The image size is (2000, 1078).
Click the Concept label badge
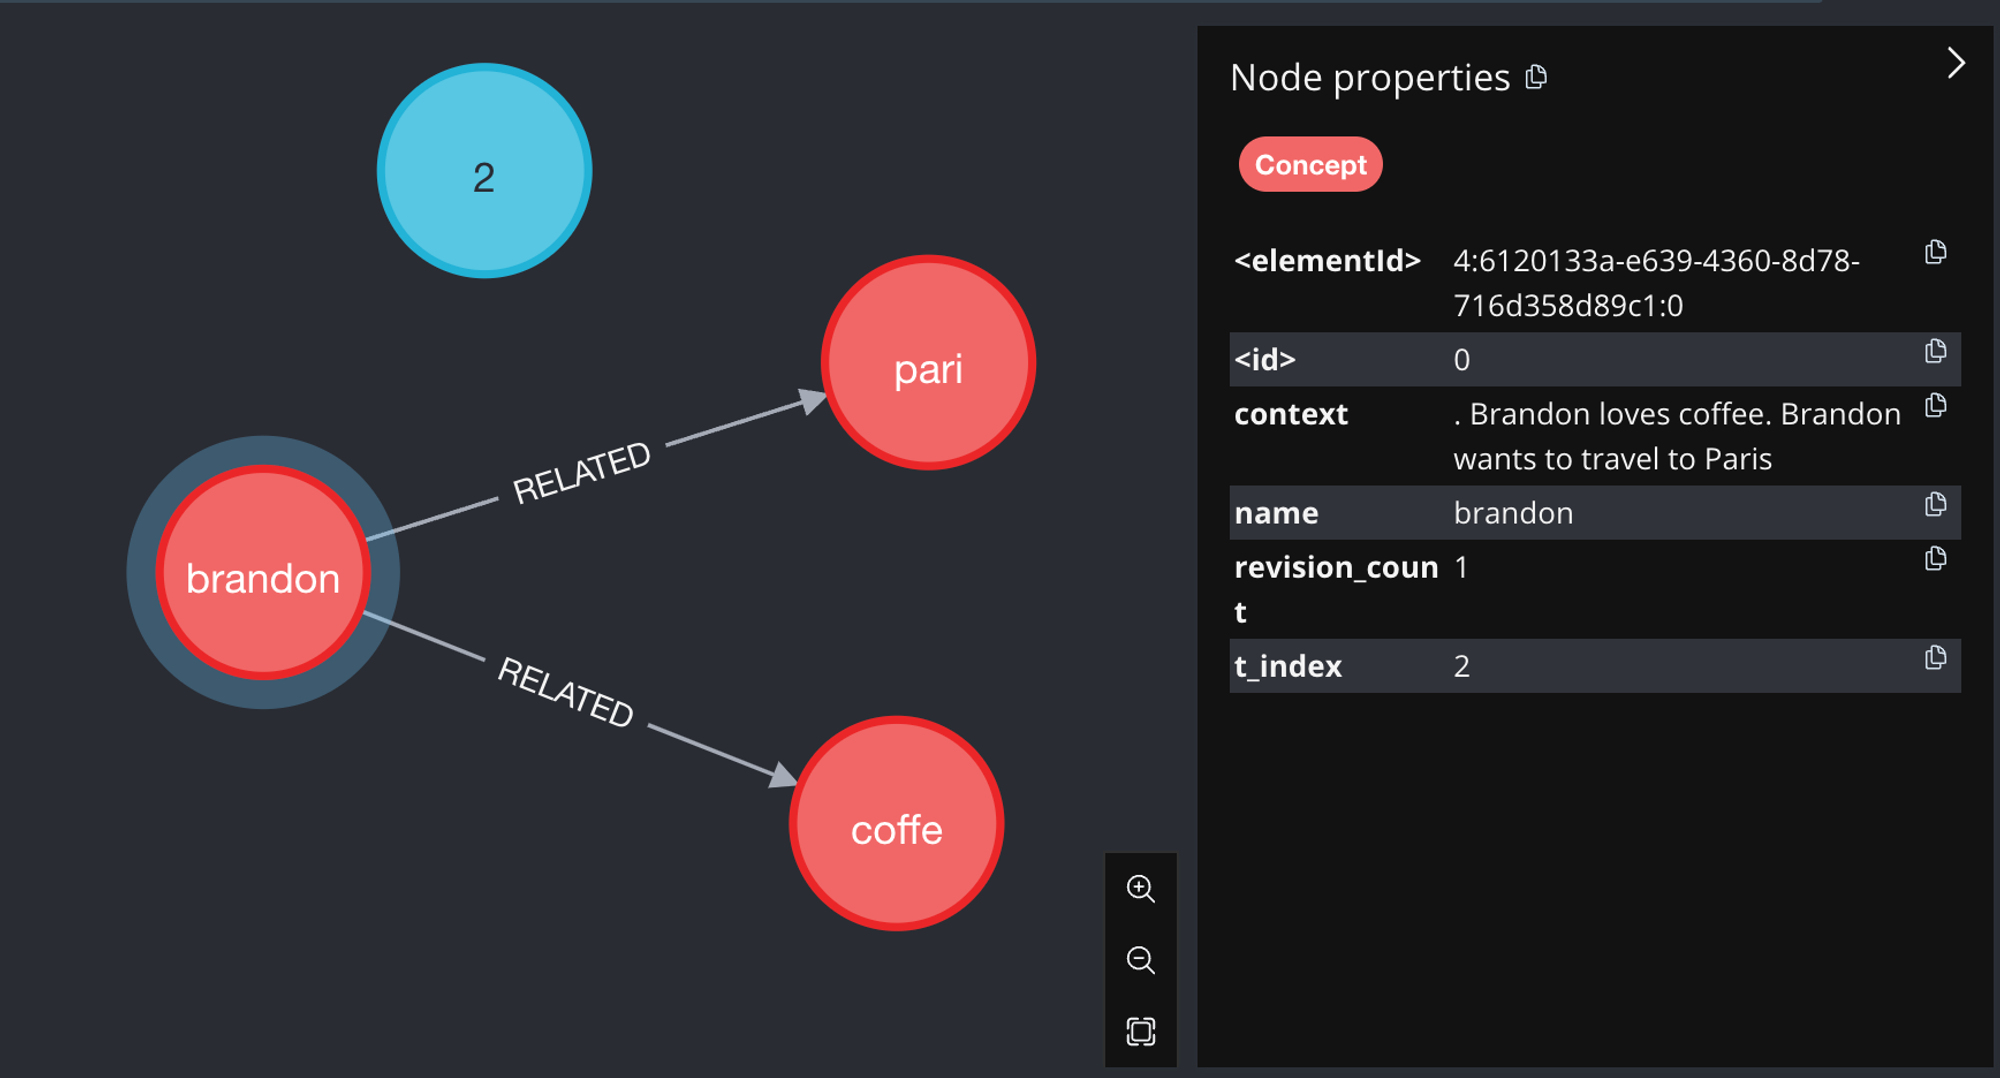pyautogui.click(x=1310, y=165)
